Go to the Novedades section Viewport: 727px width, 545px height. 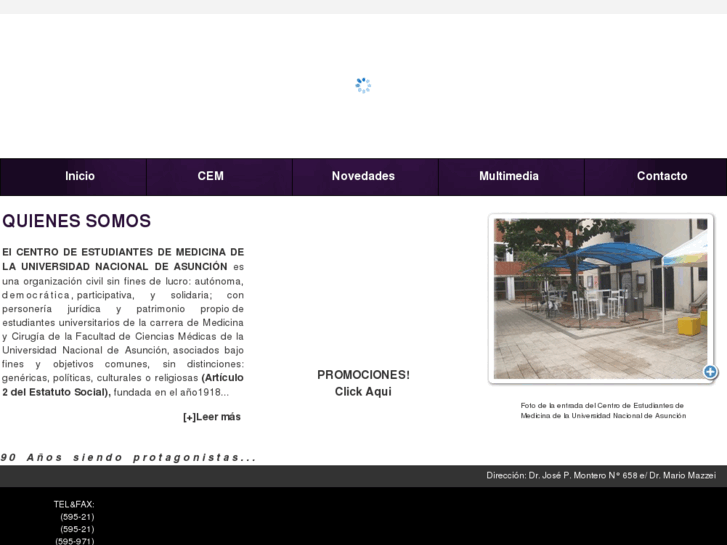[x=363, y=176]
